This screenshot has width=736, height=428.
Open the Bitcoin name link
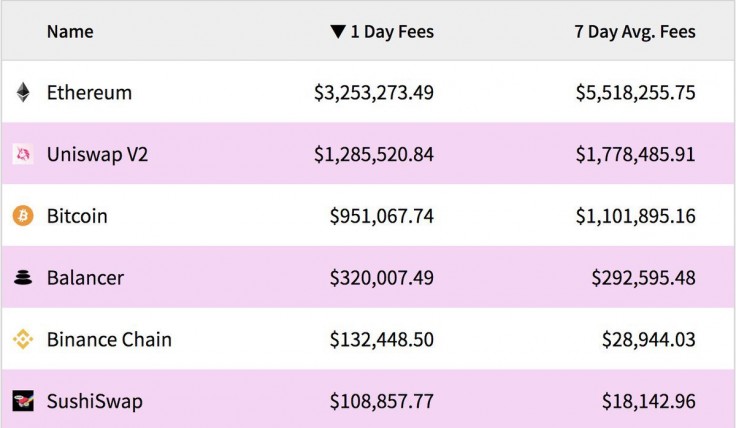tap(77, 216)
